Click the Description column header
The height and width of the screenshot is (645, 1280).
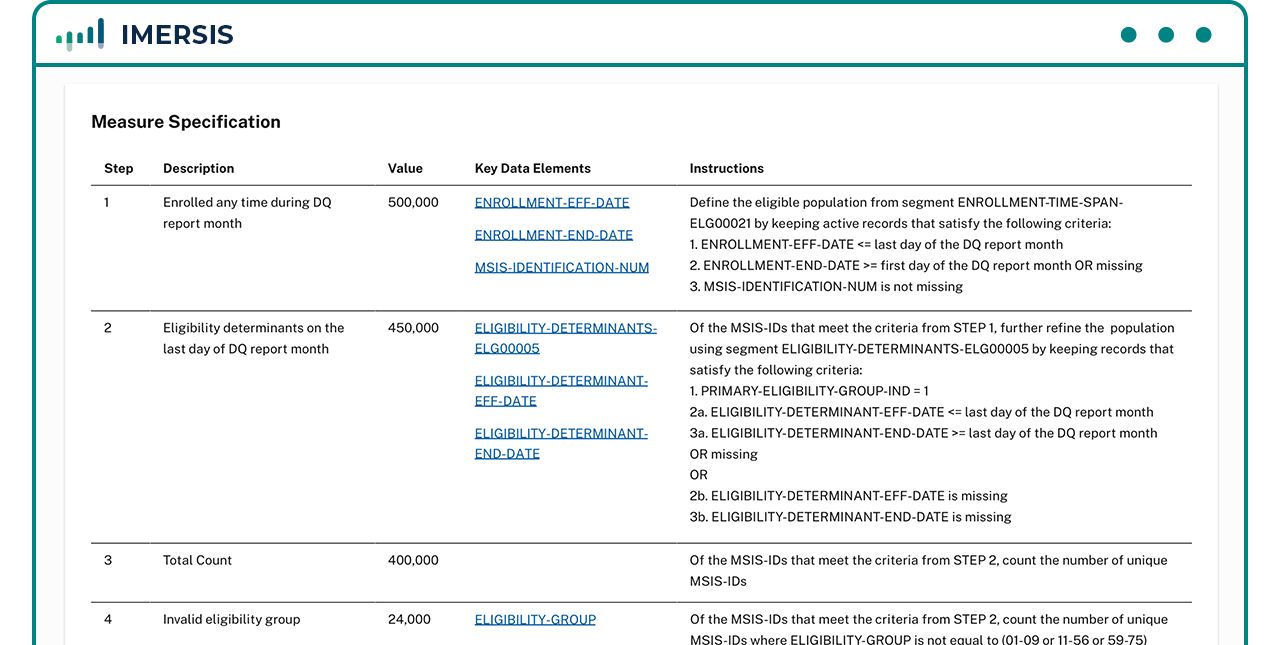pyautogui.click(x=199, y=168)
